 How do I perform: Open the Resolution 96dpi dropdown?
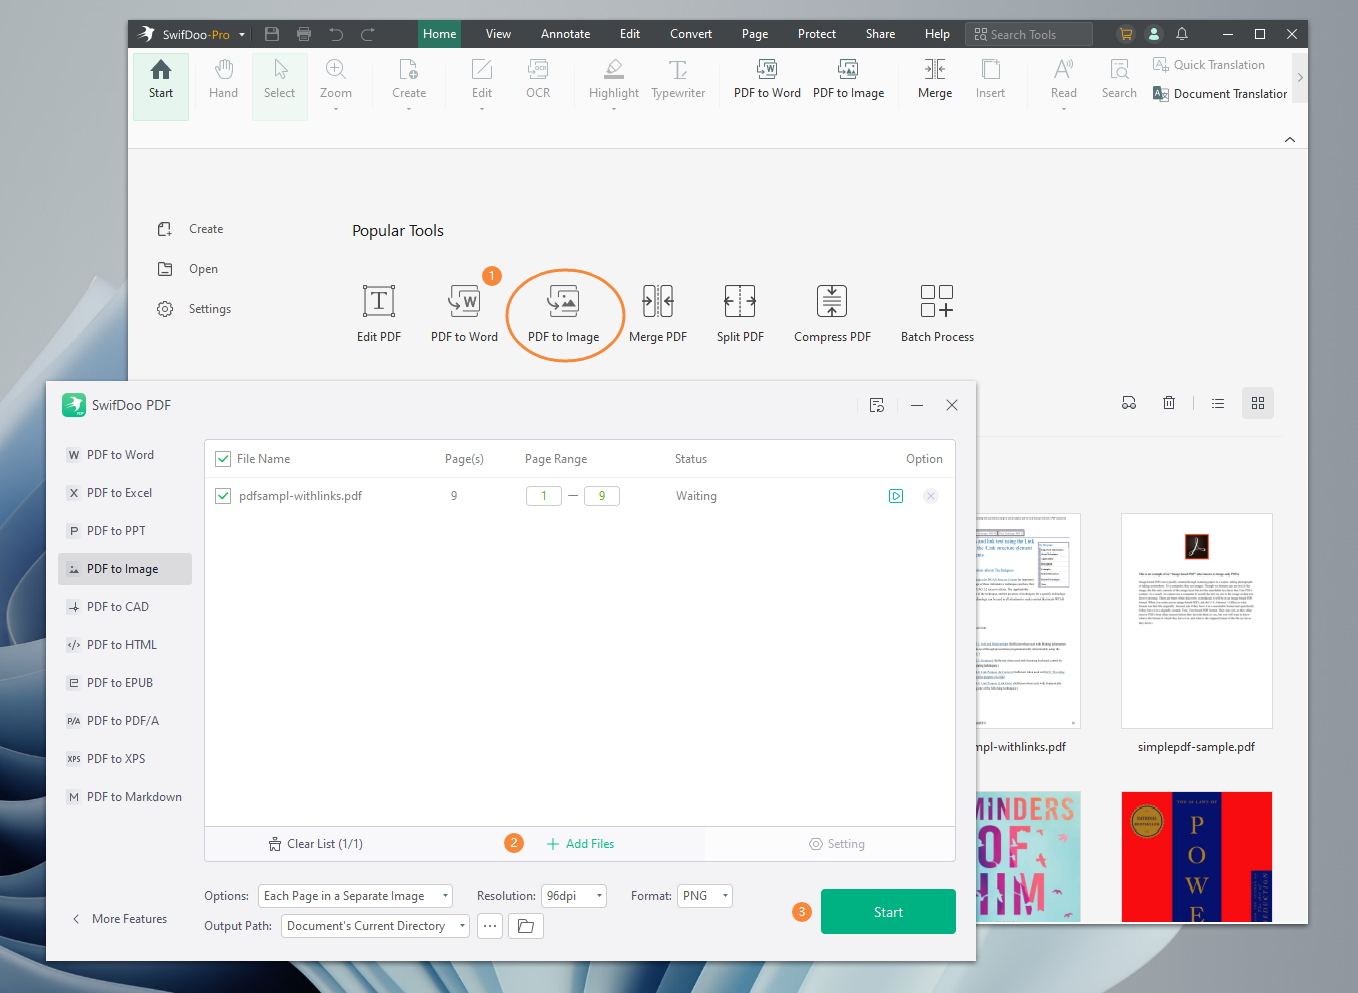[574, 896]
